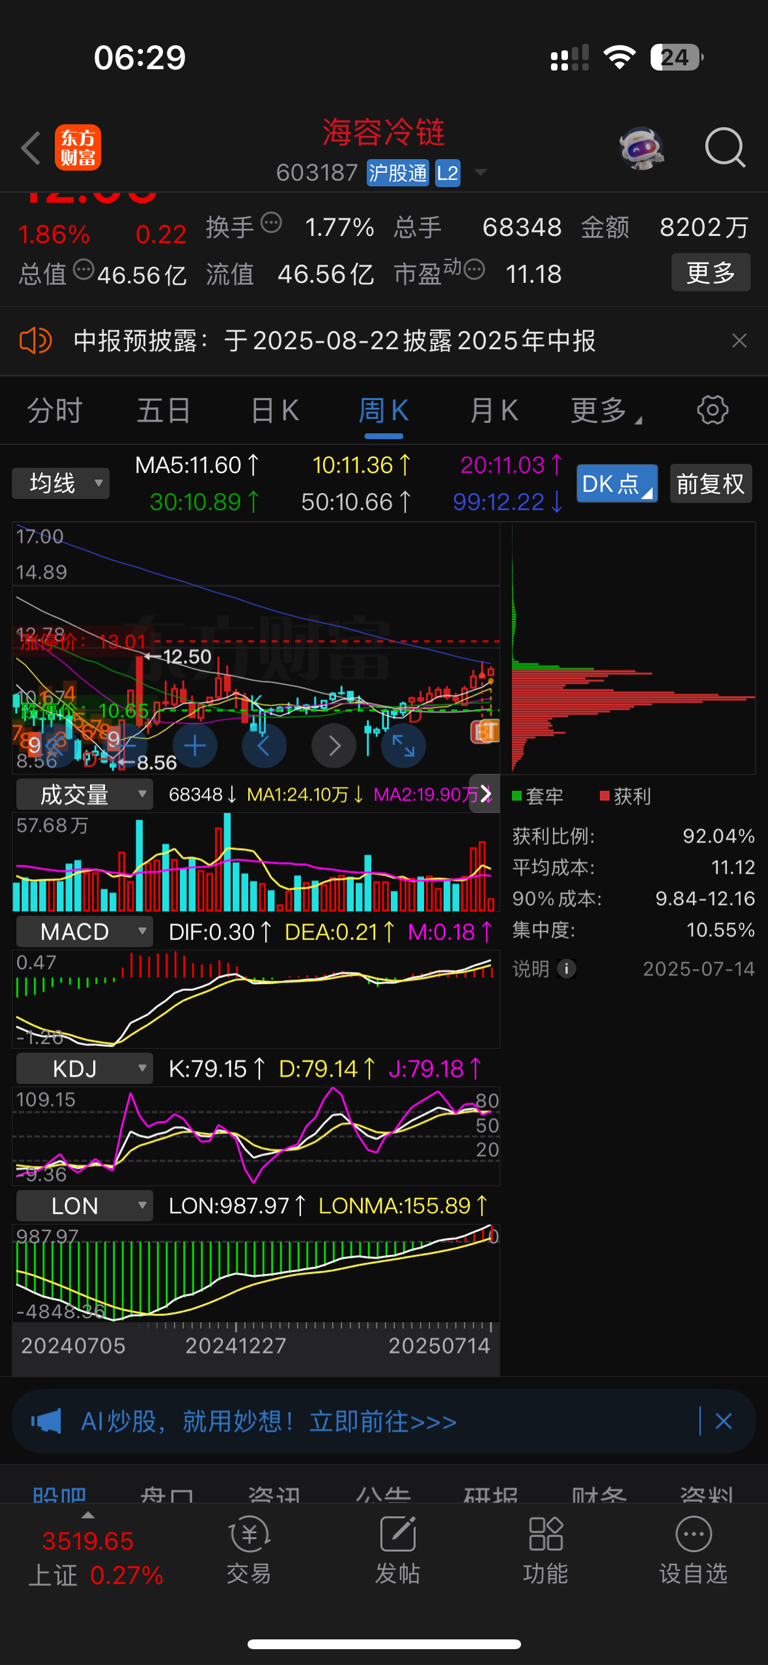This screenshot has height=1665, width=769.
Task: Switch to the 月K tab
Action: [x=493, y=410]
